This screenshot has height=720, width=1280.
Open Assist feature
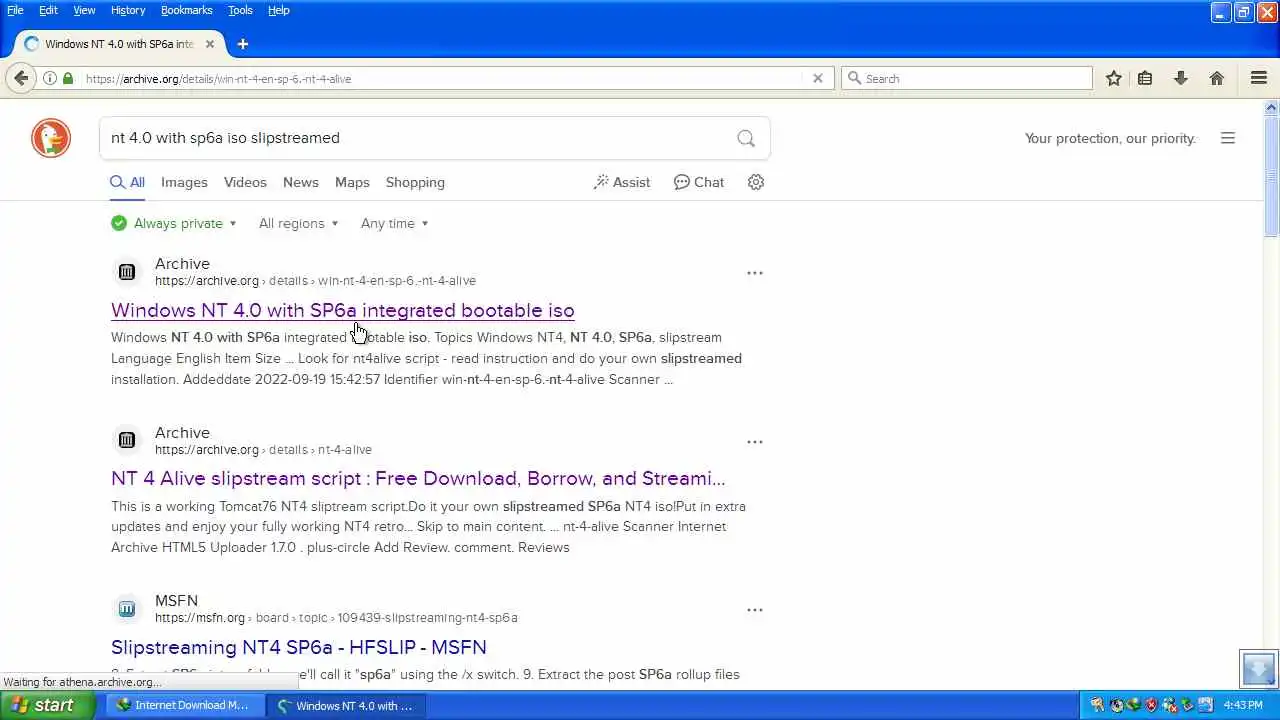coord(621,182)
